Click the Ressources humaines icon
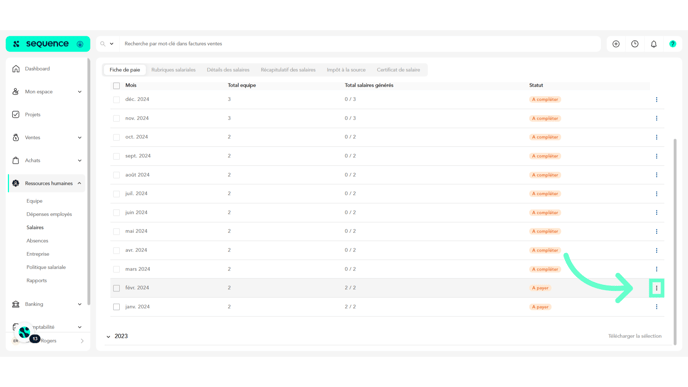The image size is (688, 387). pyautogui.click(x=16, y=183)
